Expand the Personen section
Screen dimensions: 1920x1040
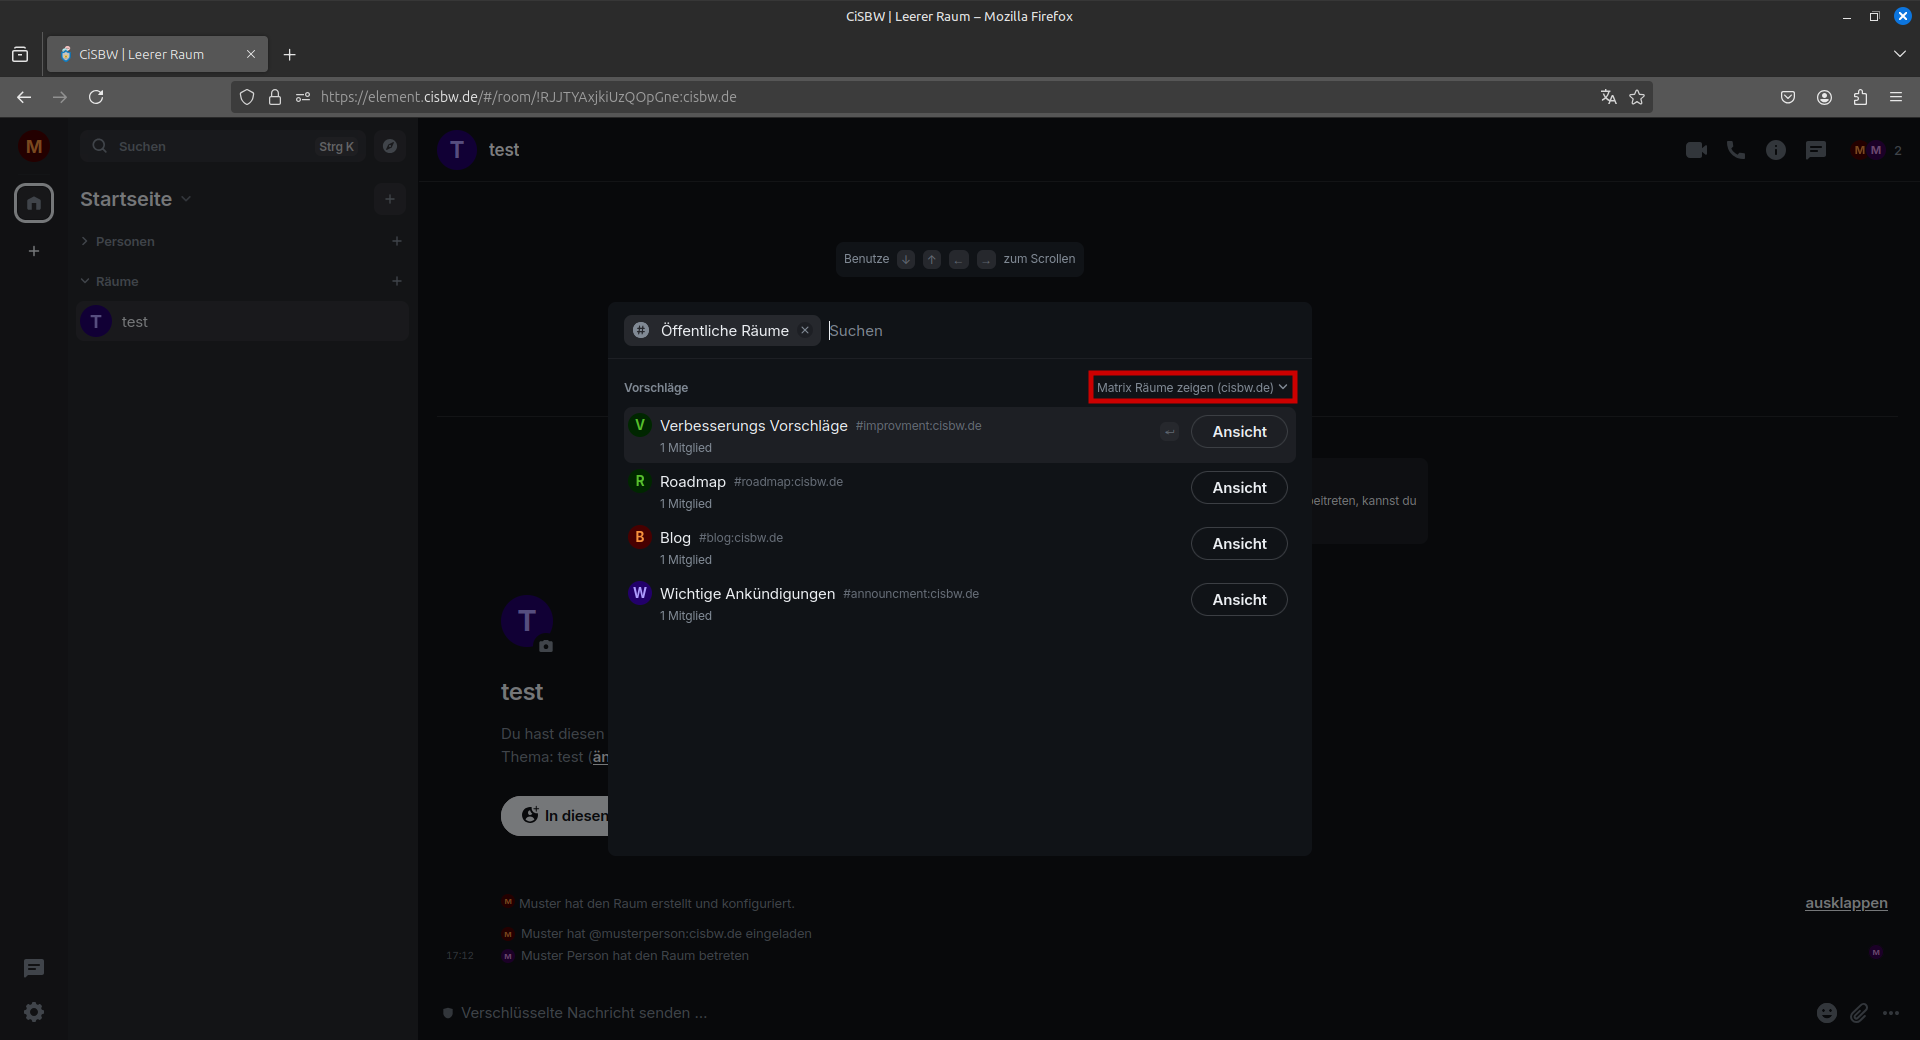pos(124,242)
